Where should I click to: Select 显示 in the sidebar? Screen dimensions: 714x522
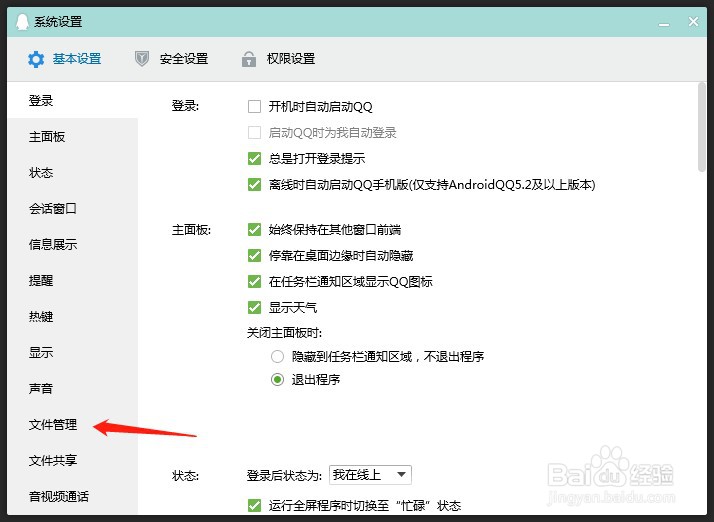pos(72,353)
